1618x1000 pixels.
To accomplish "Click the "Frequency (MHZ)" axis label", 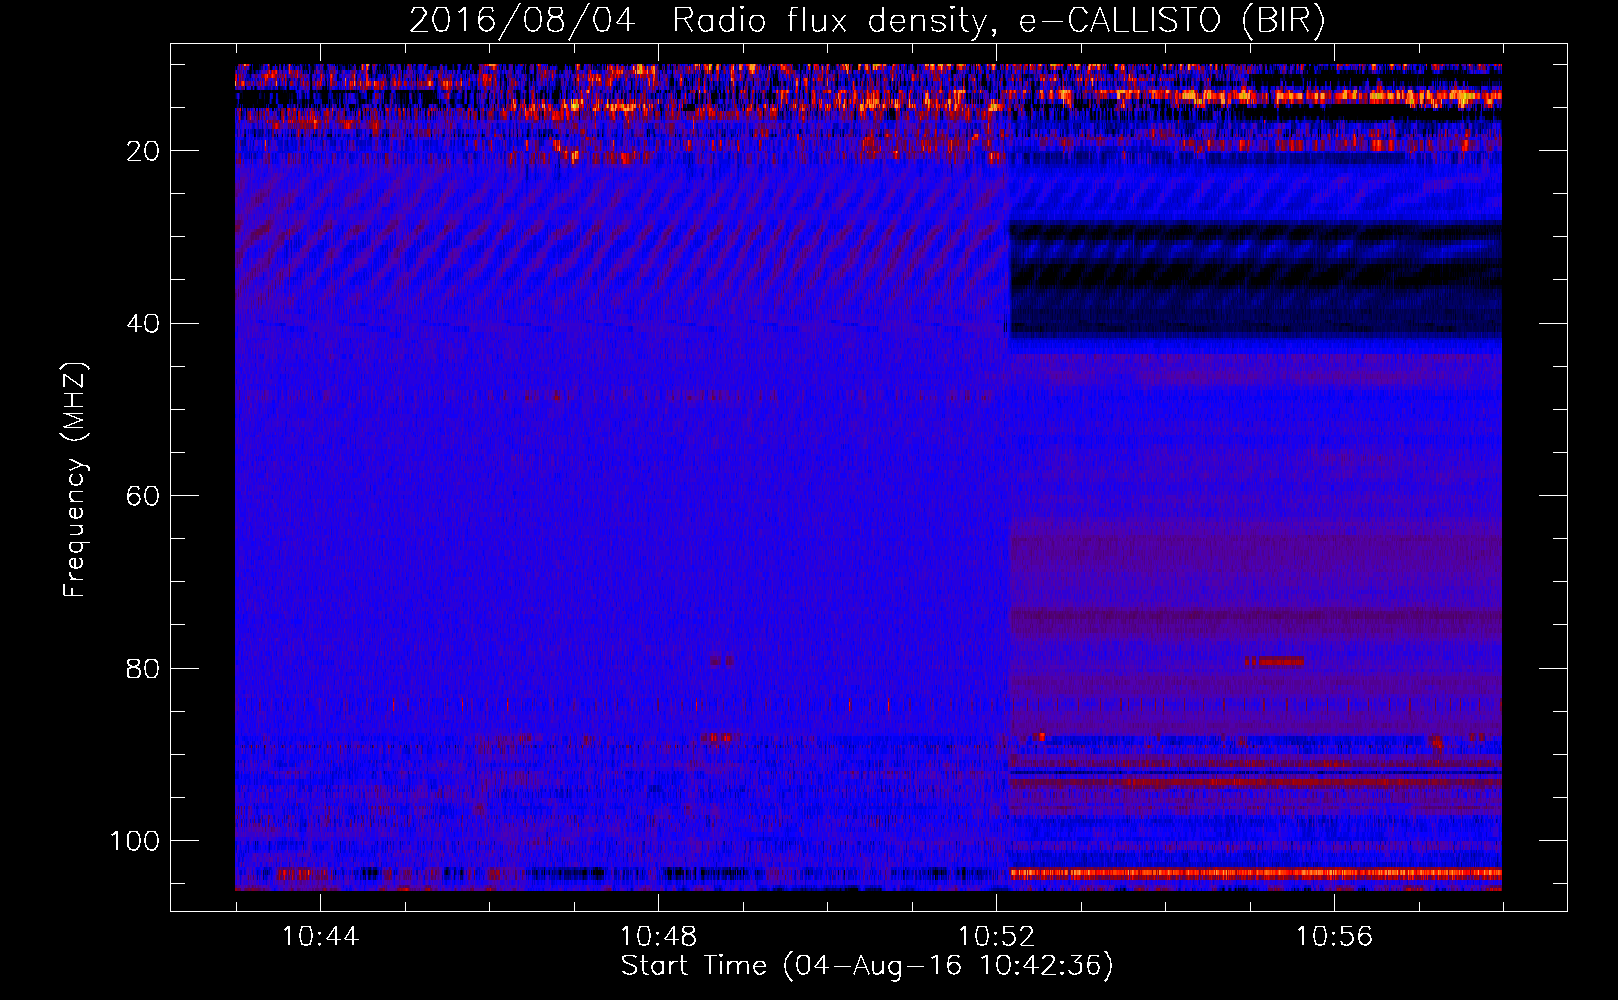I will (x=75, y=480).
